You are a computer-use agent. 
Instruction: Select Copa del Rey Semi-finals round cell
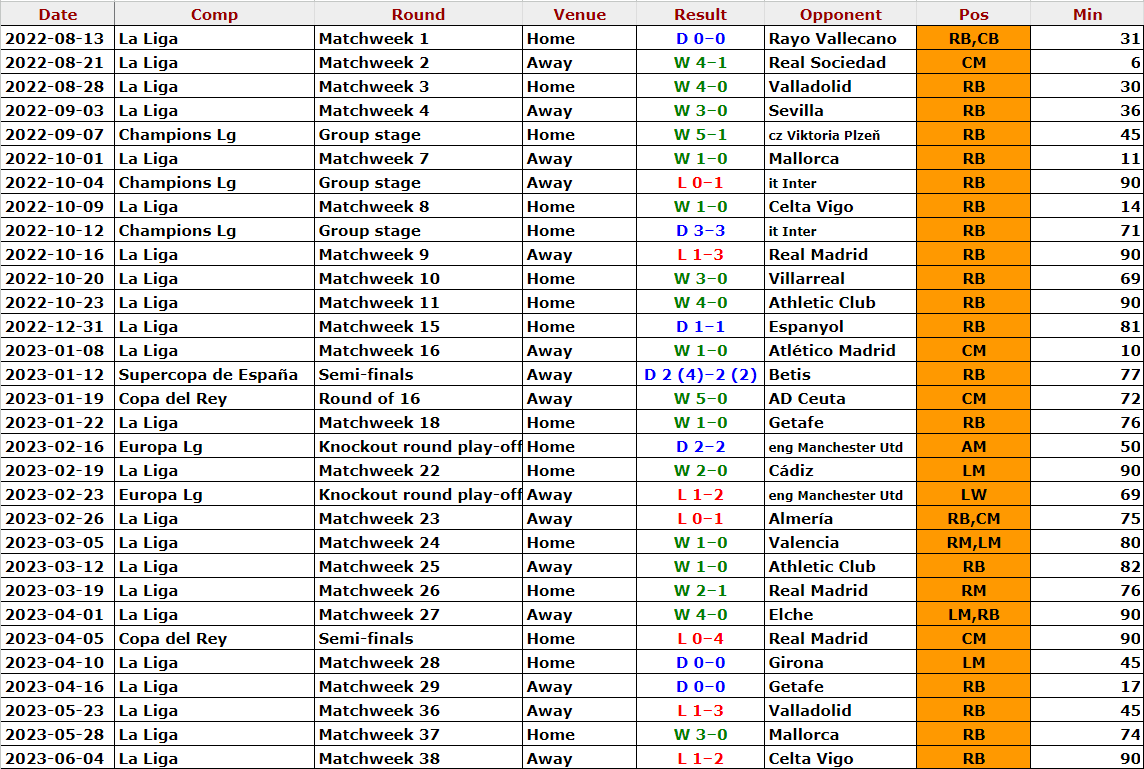point(418,638)
